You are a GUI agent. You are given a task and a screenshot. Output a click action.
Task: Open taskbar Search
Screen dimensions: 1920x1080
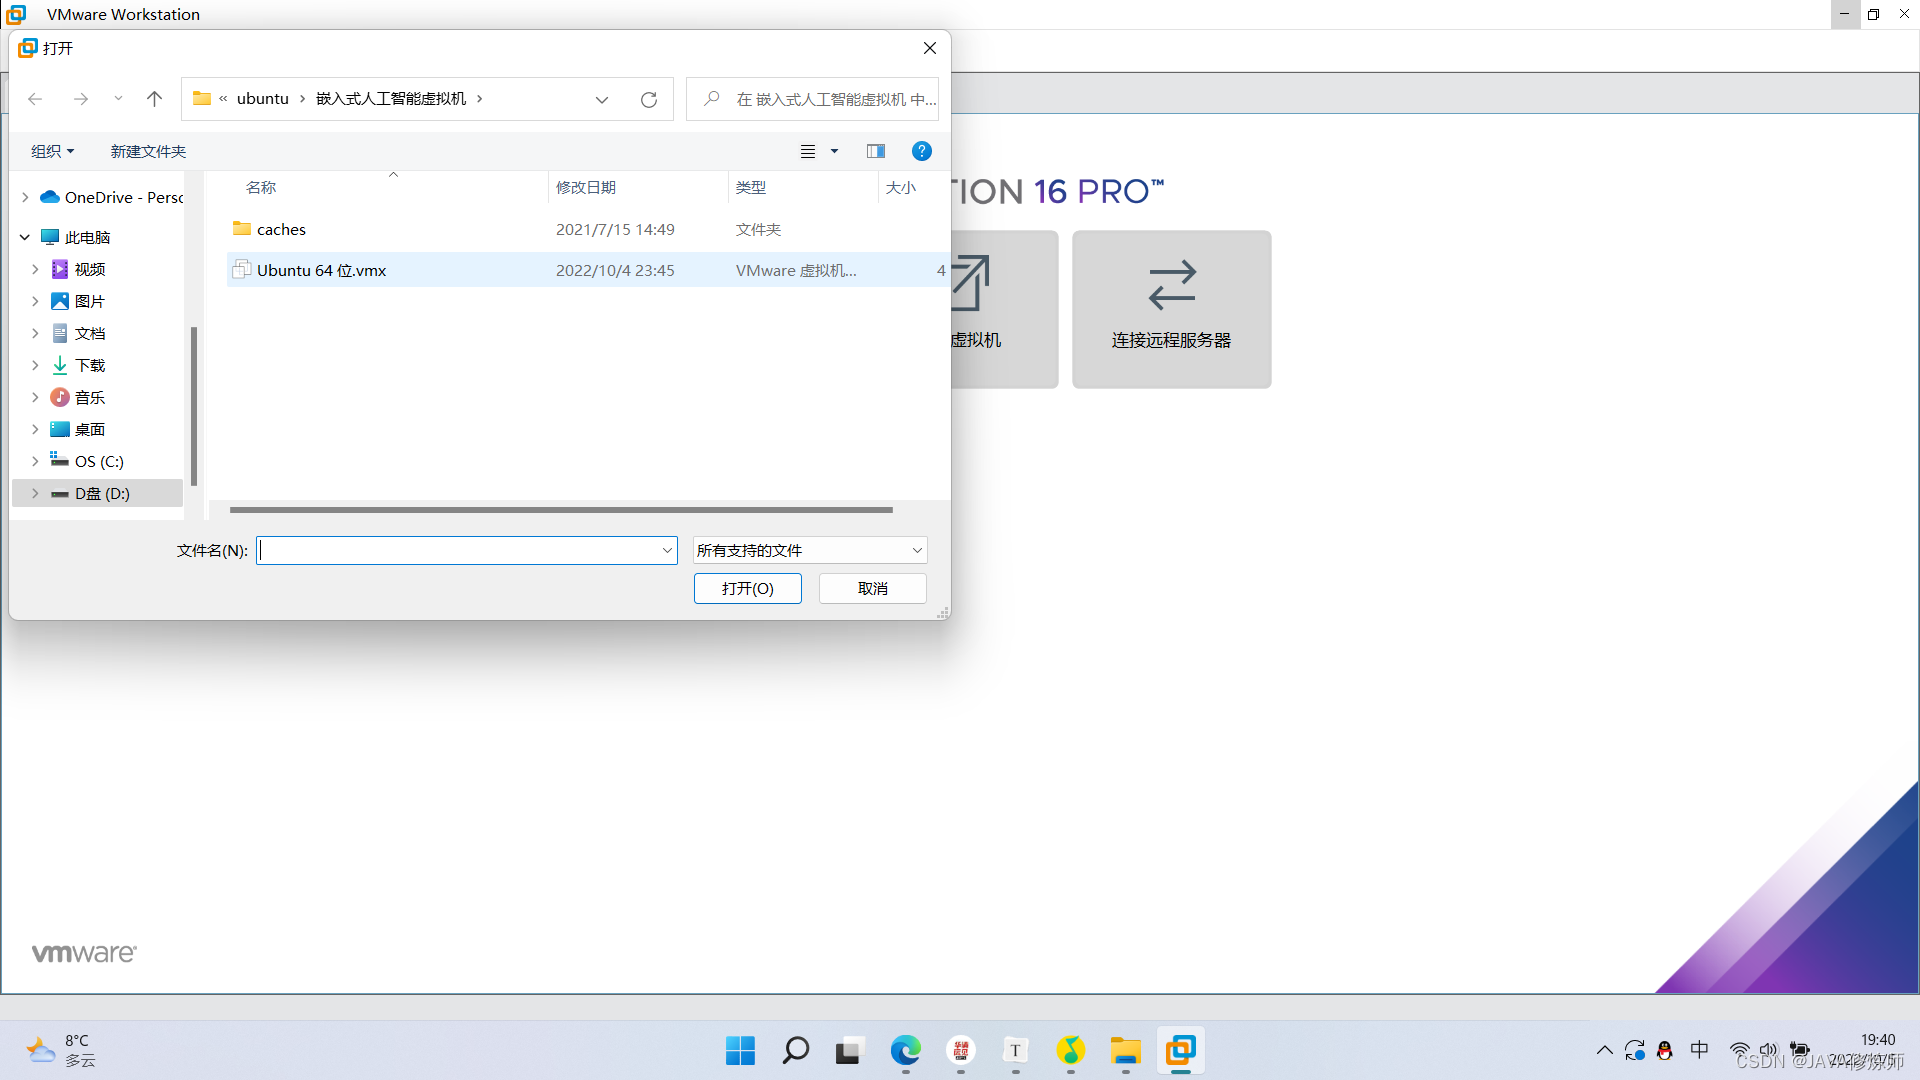click(x=796, y=1051)
